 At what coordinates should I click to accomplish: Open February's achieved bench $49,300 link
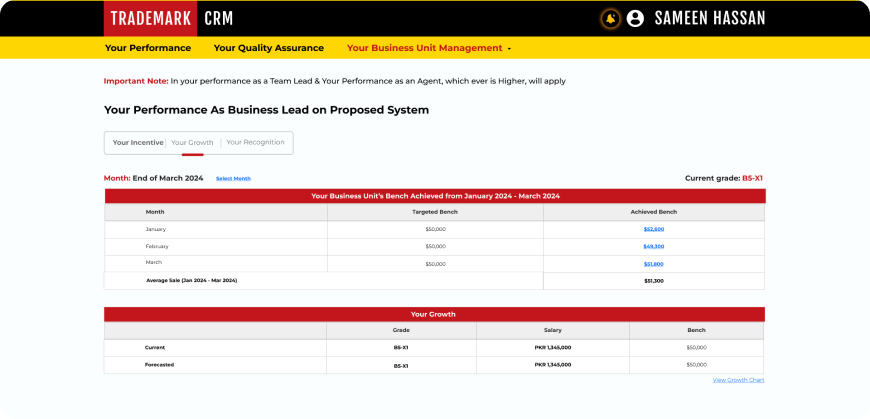pyautogui.click(x=653, y=246)
